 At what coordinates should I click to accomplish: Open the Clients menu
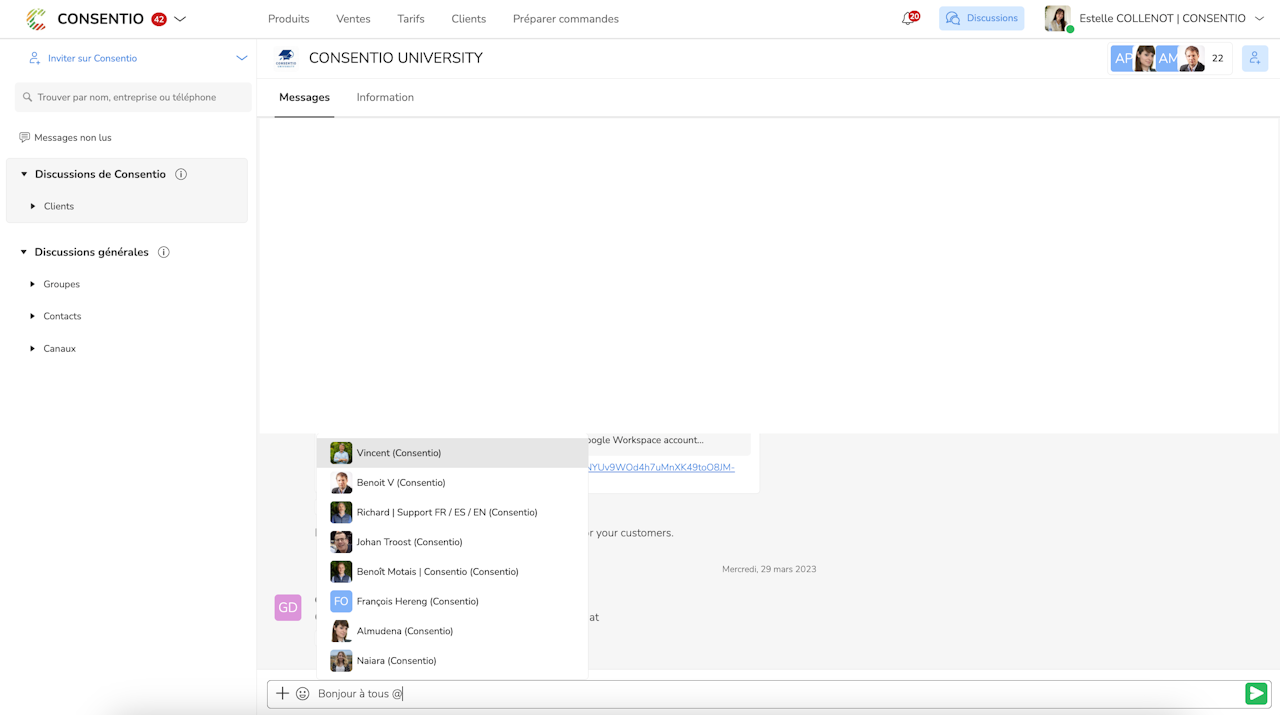point(468,19)
